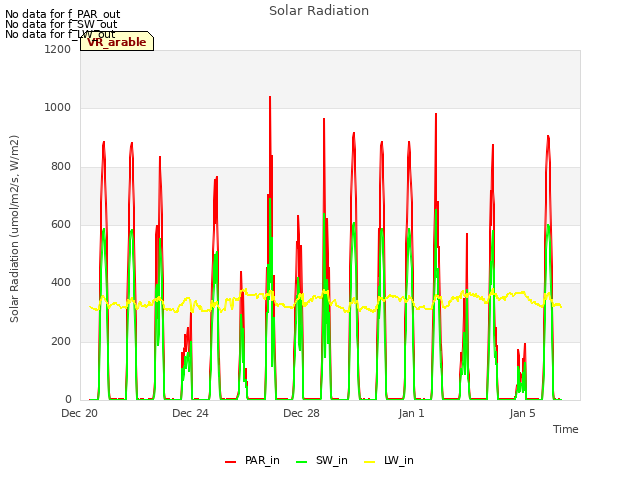Click the 800 y-axis tick label

tap(61, 167)
